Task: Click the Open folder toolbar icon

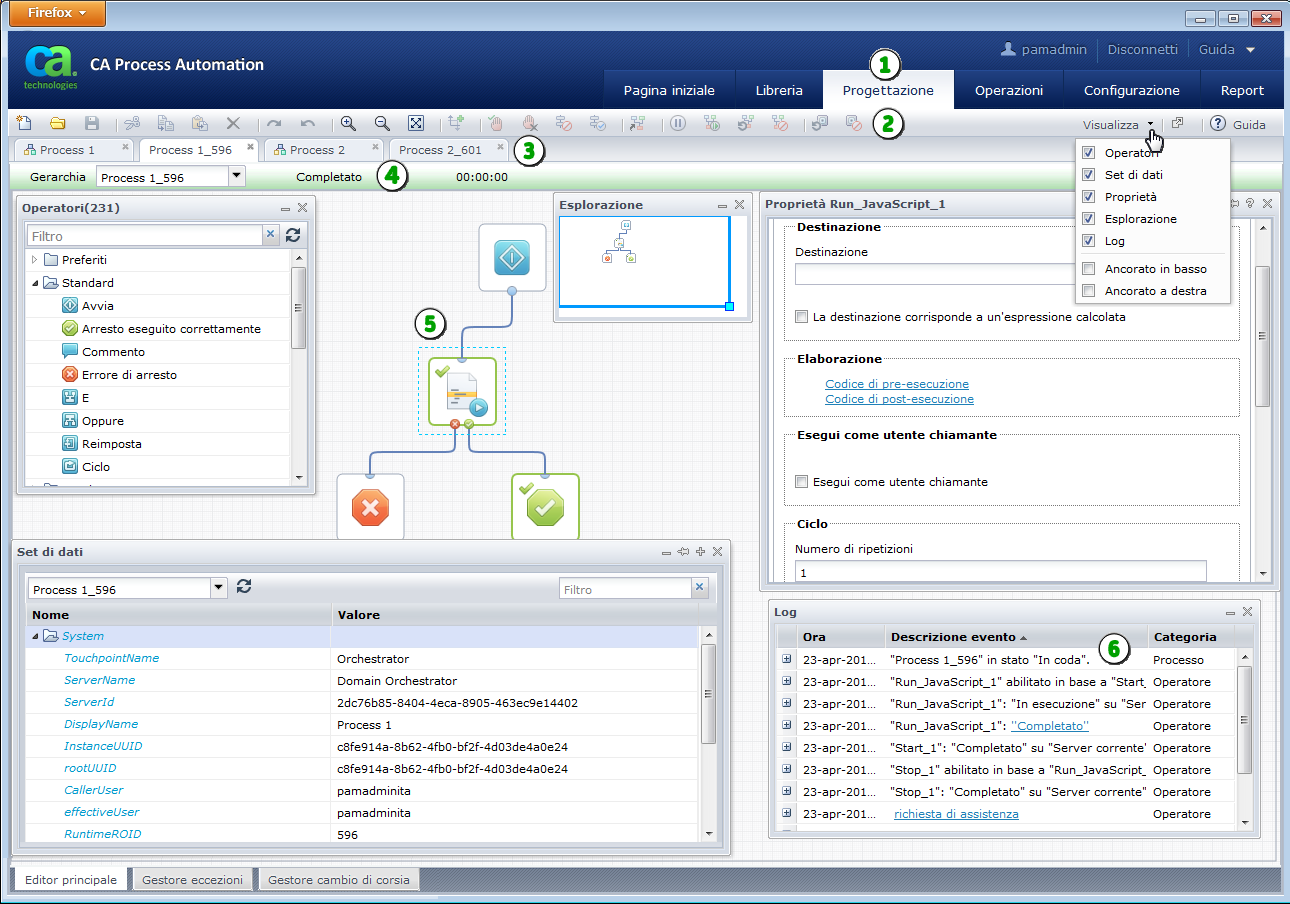Action: point(58,124)
